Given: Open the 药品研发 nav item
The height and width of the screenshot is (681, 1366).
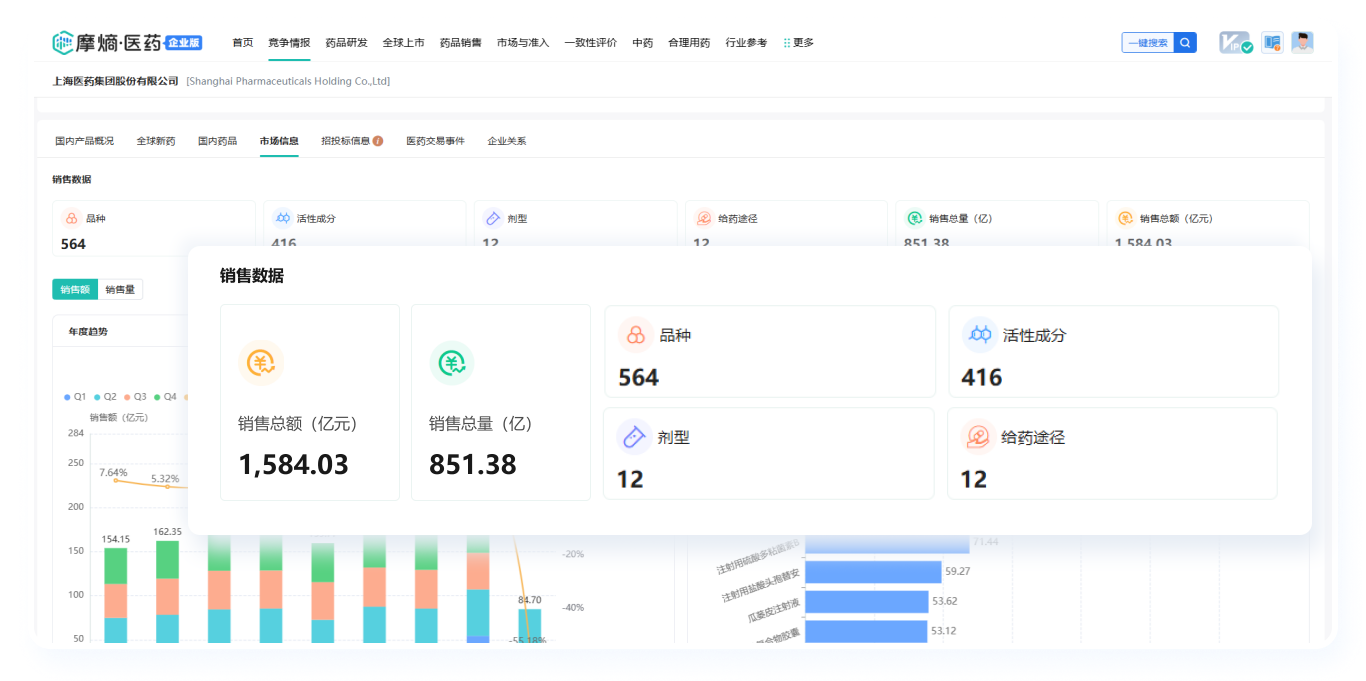Looking at the screenshot, I should (346, 43).
